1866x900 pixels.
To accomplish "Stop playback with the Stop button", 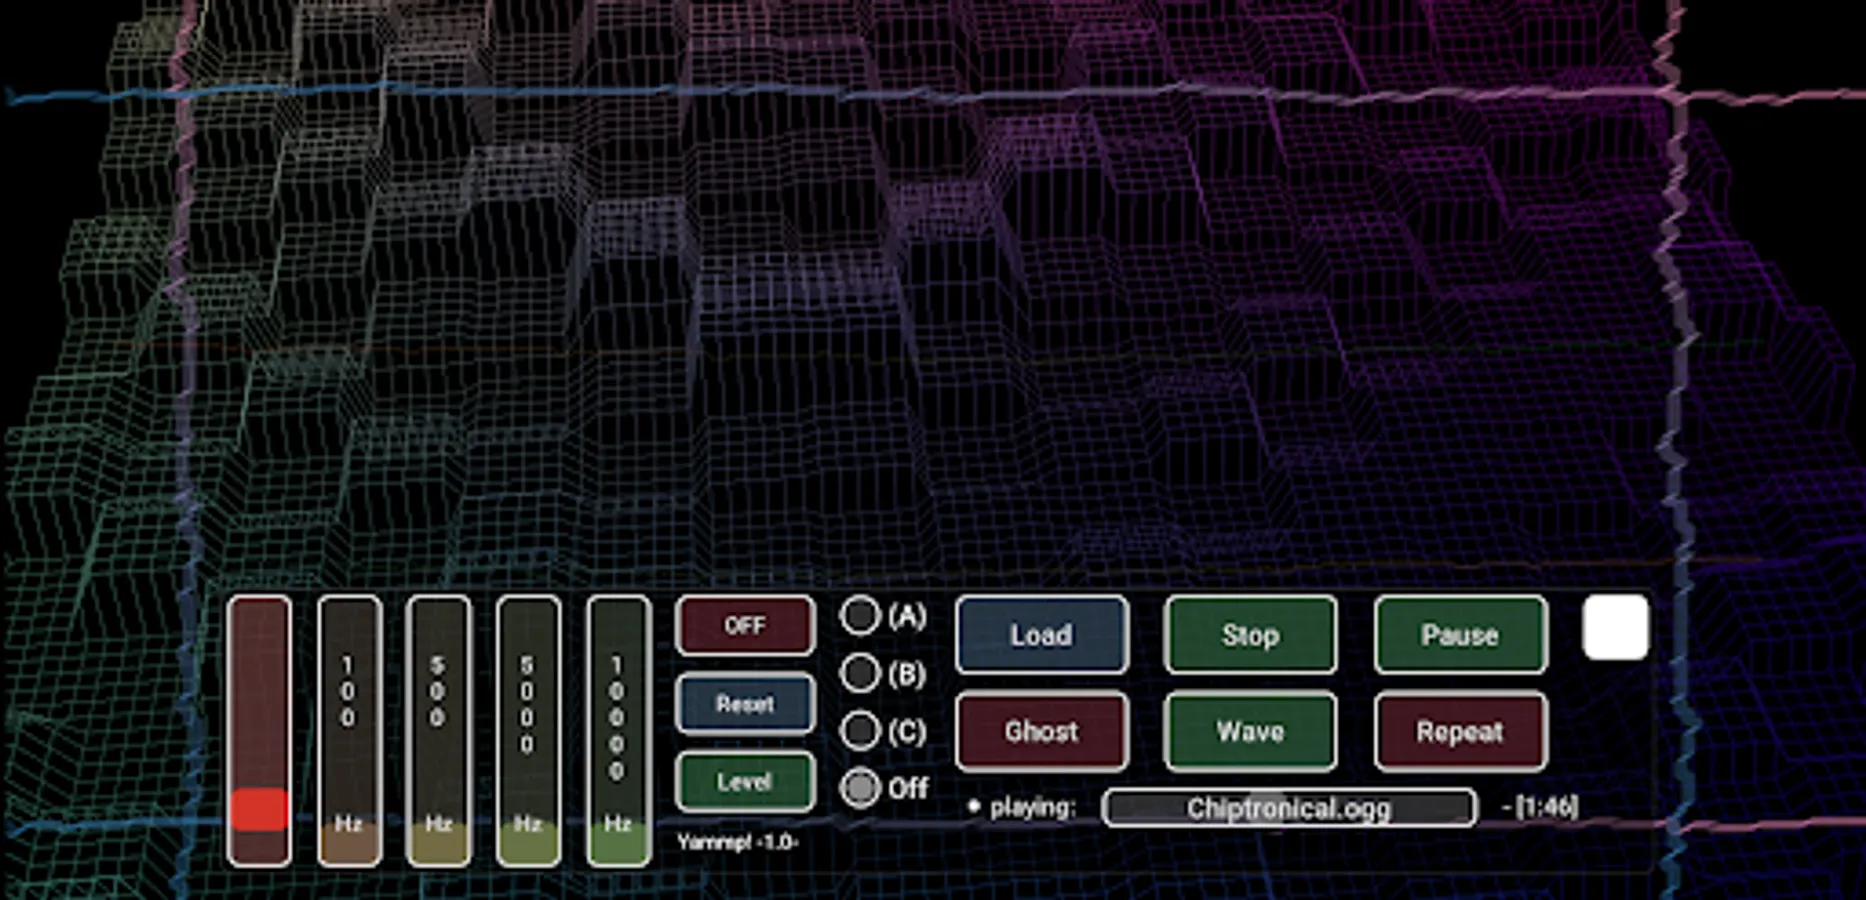I will 1250,635.
